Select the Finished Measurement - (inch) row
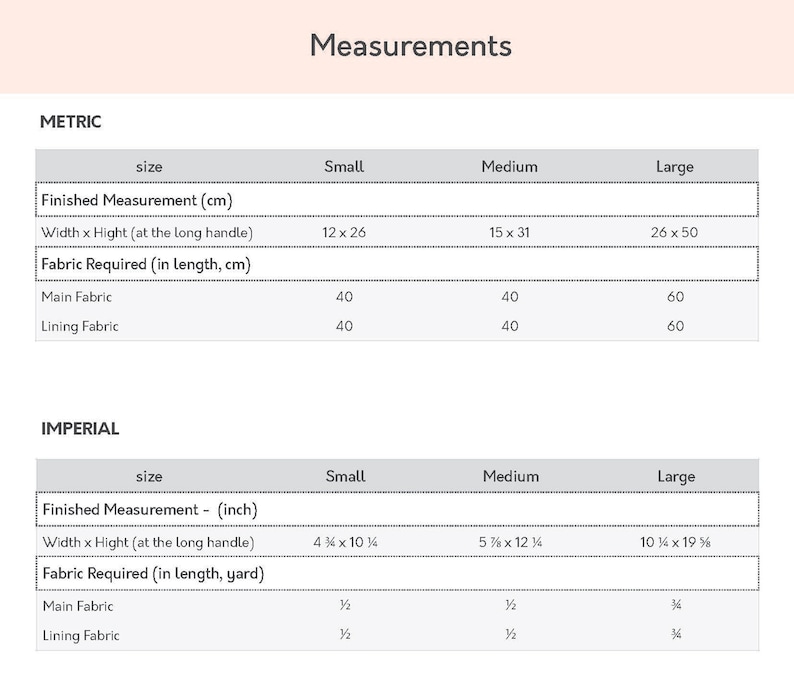 pyautogui.click(x=398, y=509)
